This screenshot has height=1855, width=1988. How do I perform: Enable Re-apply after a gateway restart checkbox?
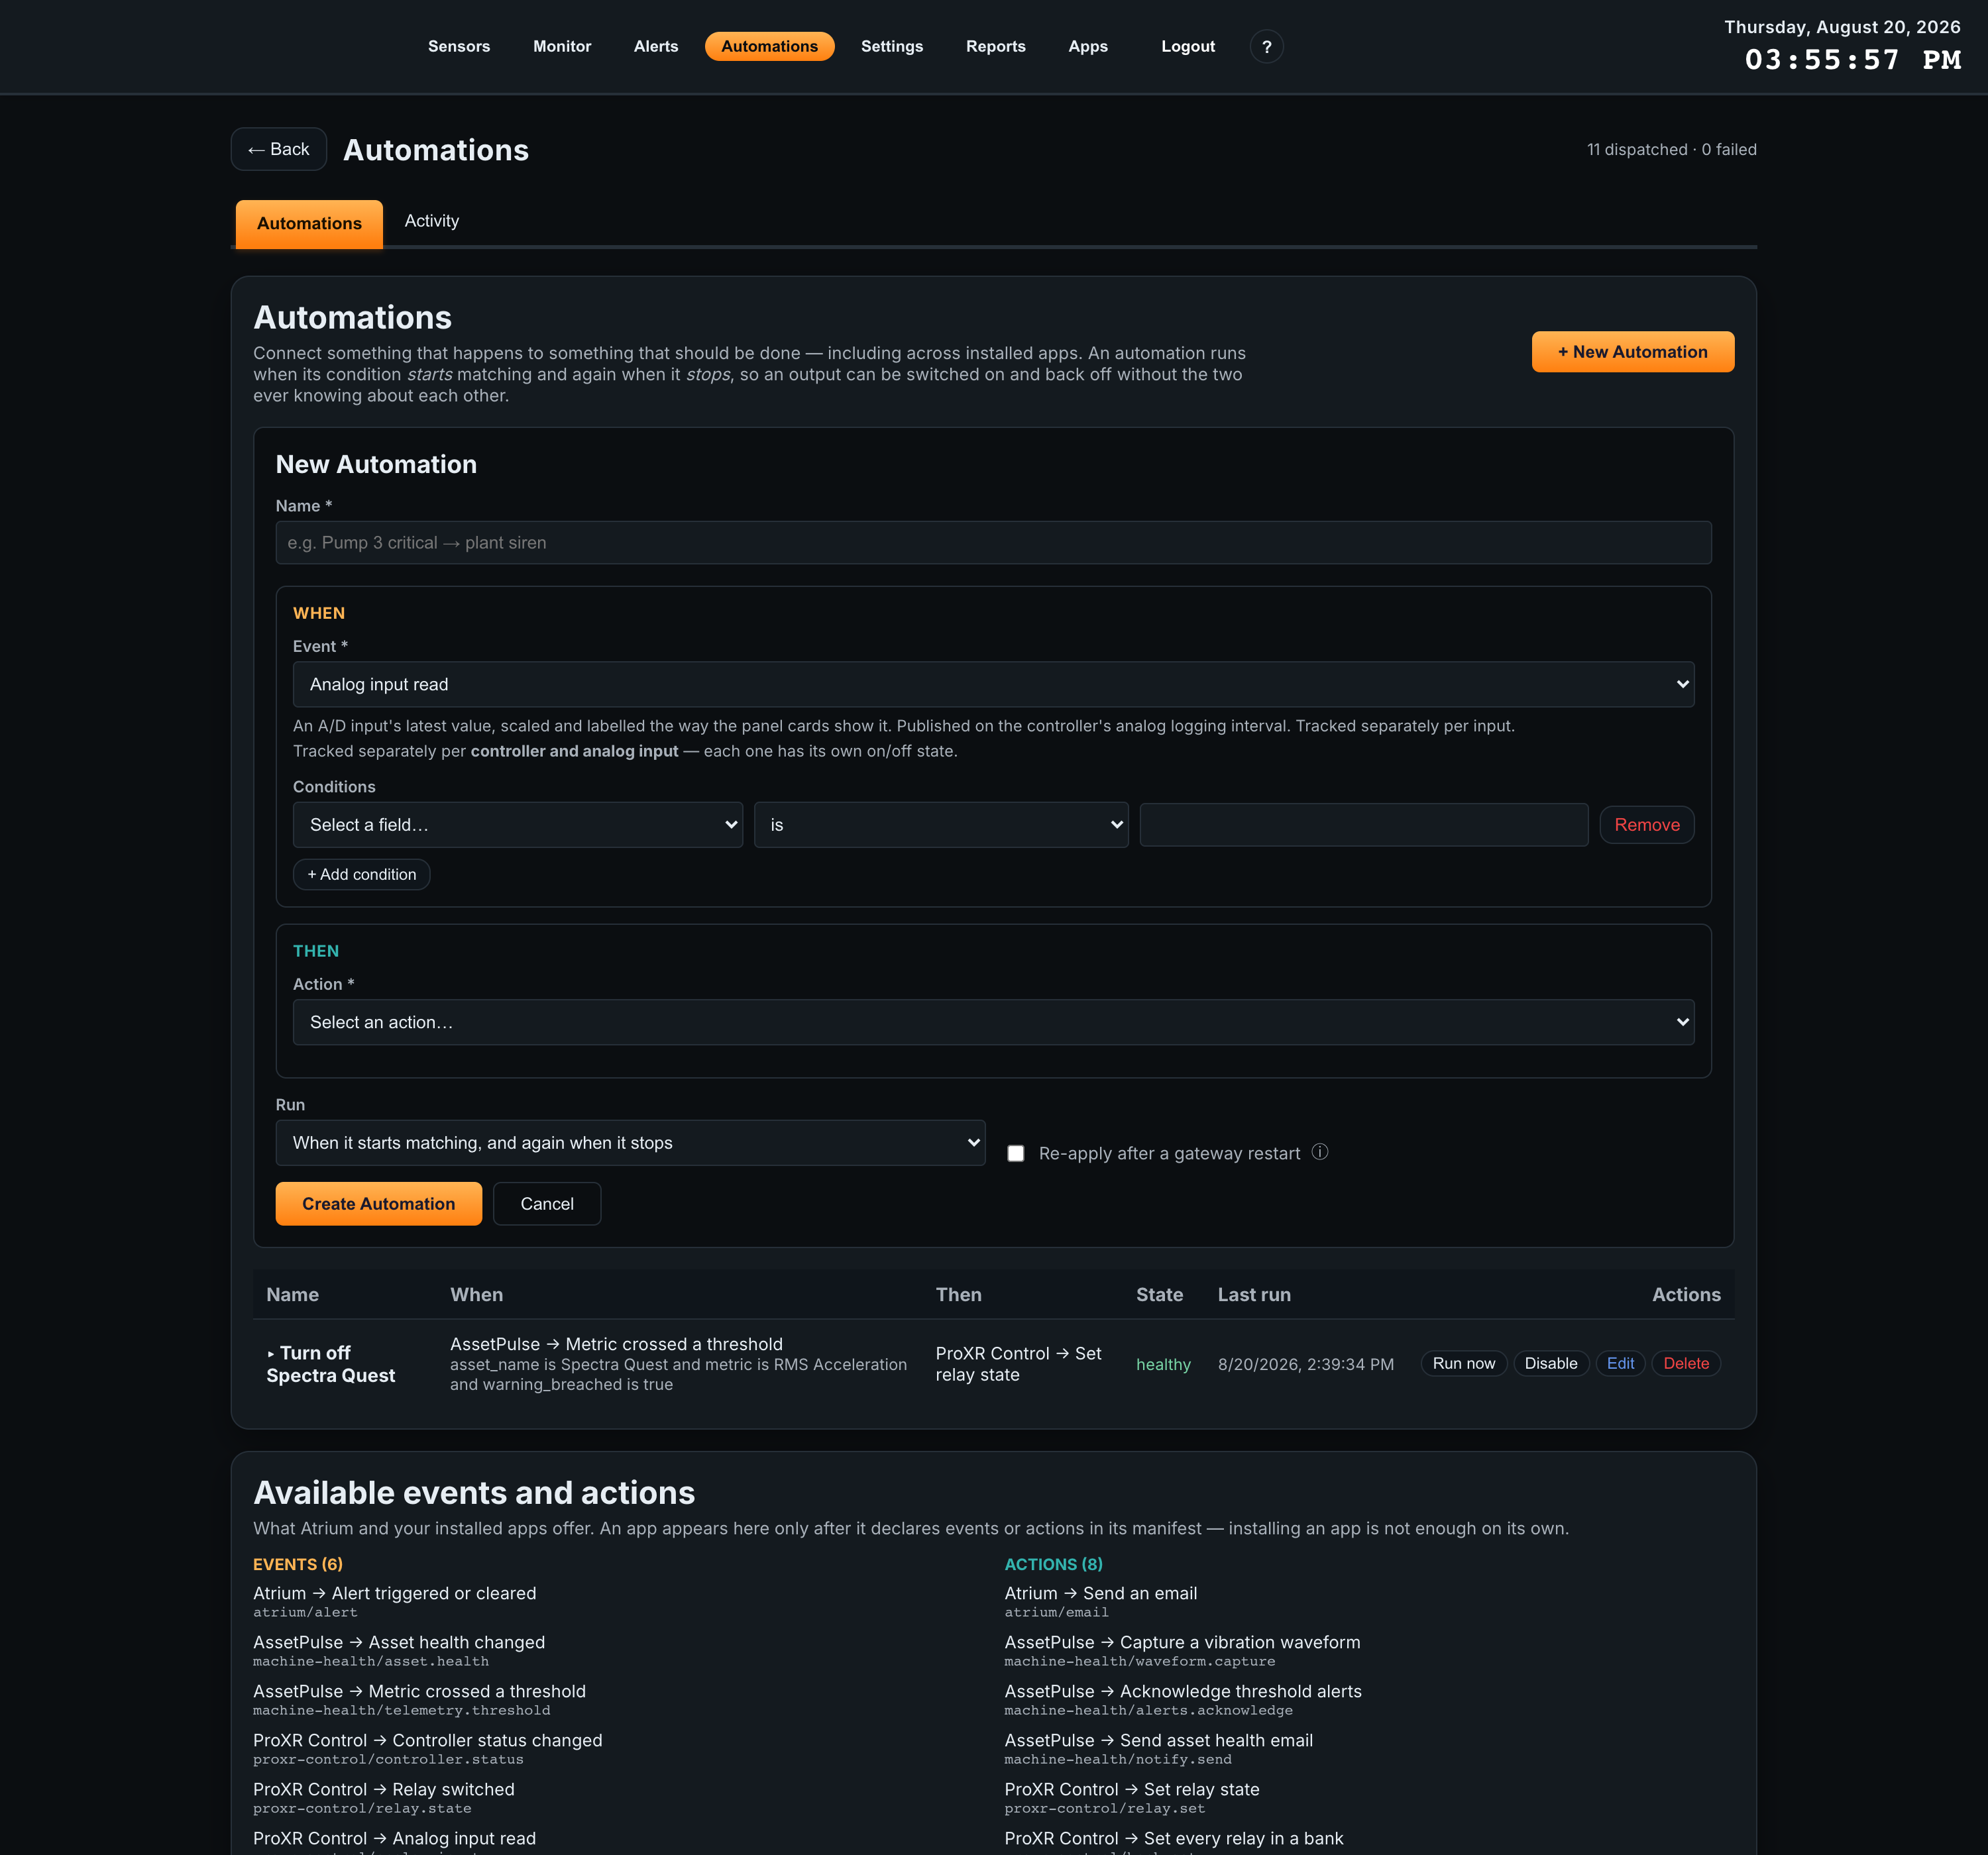coord(1016,1153)
